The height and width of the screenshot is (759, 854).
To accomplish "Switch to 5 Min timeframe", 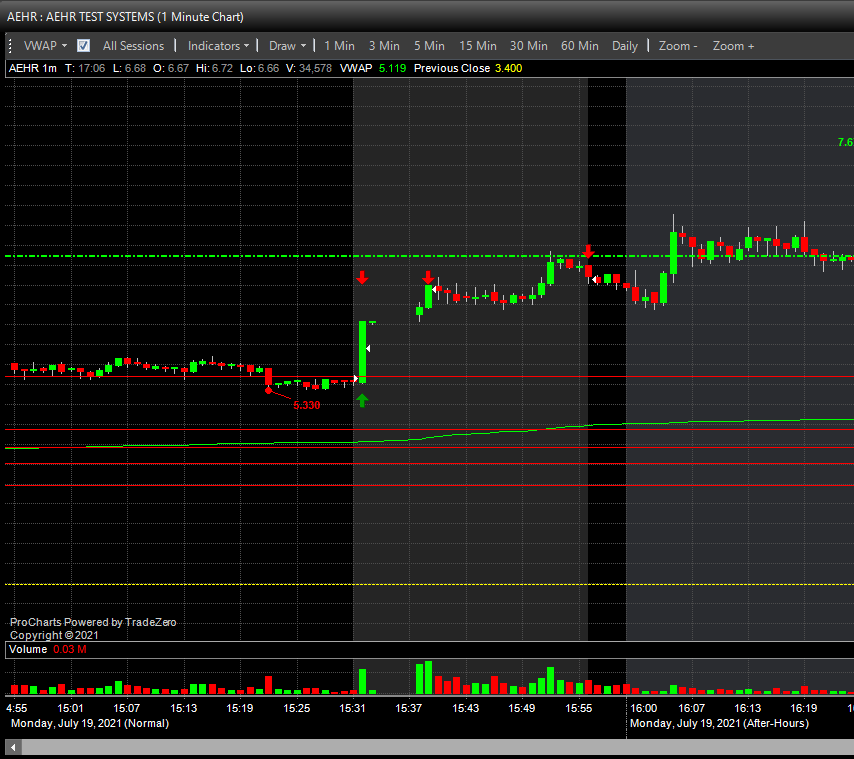I will [x=429, y=46].
